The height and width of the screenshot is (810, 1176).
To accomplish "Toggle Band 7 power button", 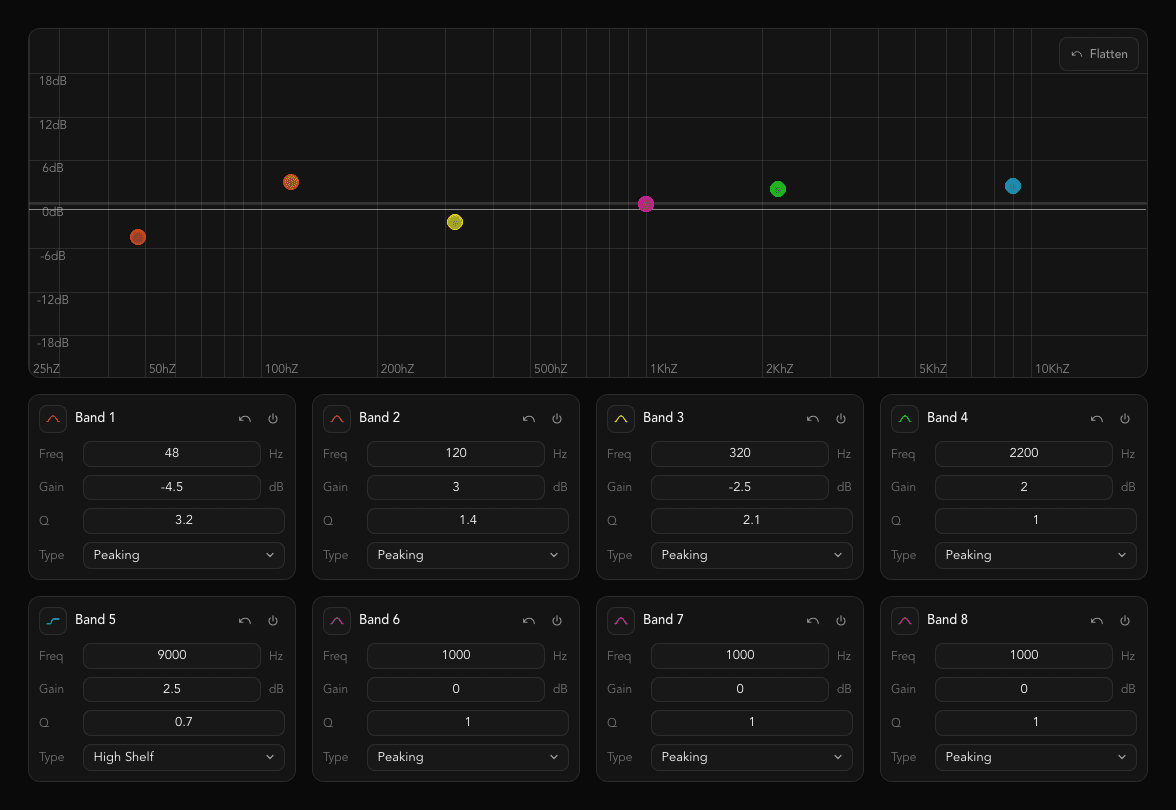I will click(x=841, y=620).
